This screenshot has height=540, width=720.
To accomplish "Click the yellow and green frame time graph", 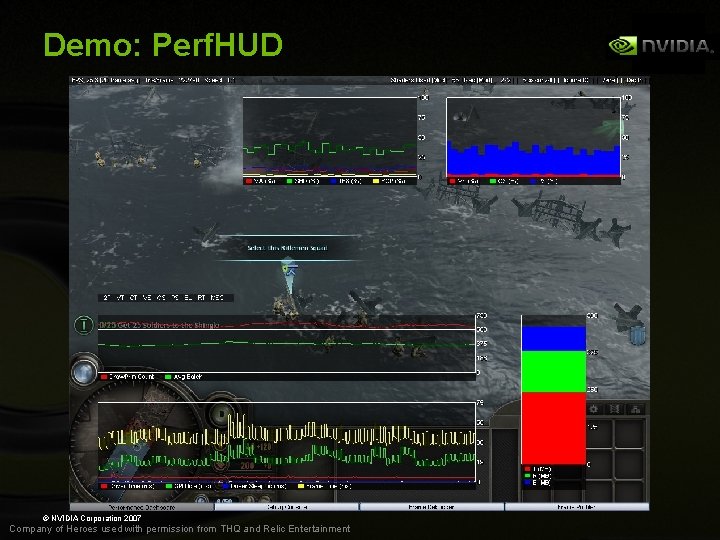I will point(287,442).
